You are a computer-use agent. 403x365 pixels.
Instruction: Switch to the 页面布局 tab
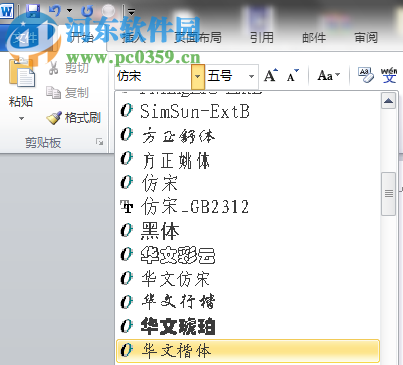[198, 37]
